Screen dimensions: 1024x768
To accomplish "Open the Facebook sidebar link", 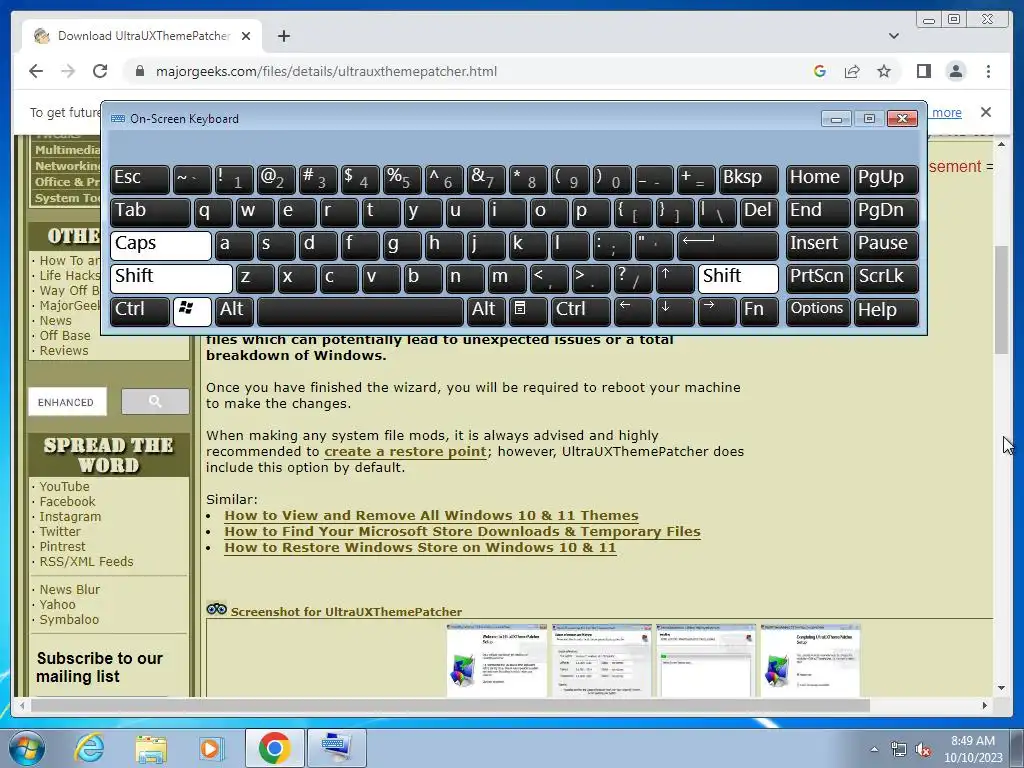I will coord(67,502).
